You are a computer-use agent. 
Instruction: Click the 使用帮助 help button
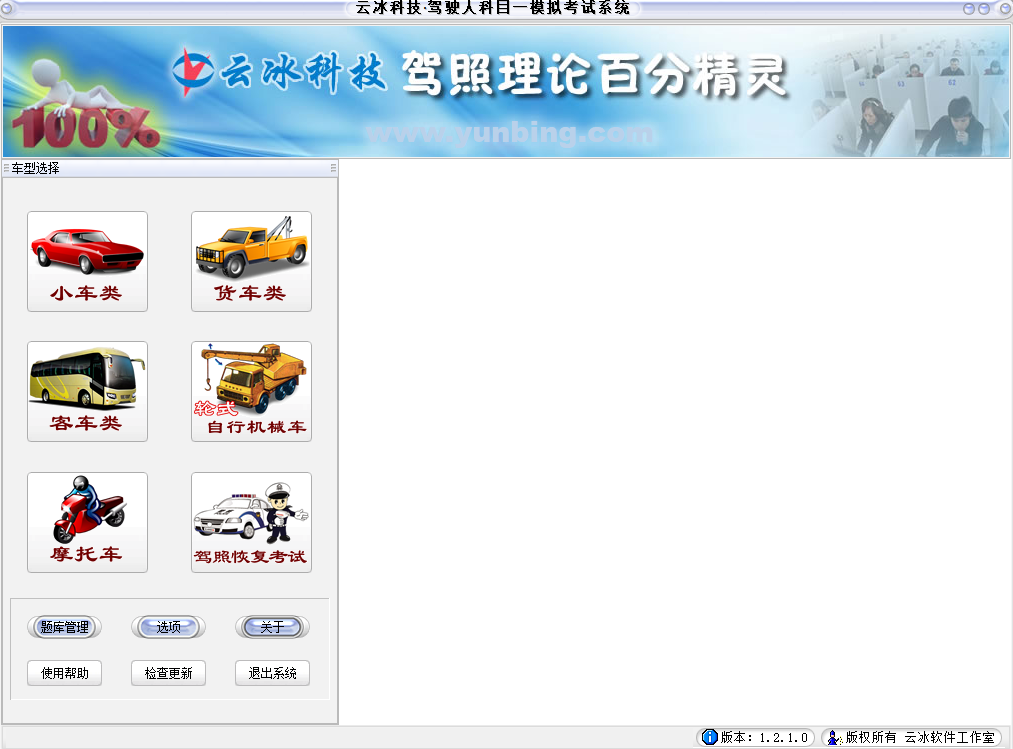(65, 673)
